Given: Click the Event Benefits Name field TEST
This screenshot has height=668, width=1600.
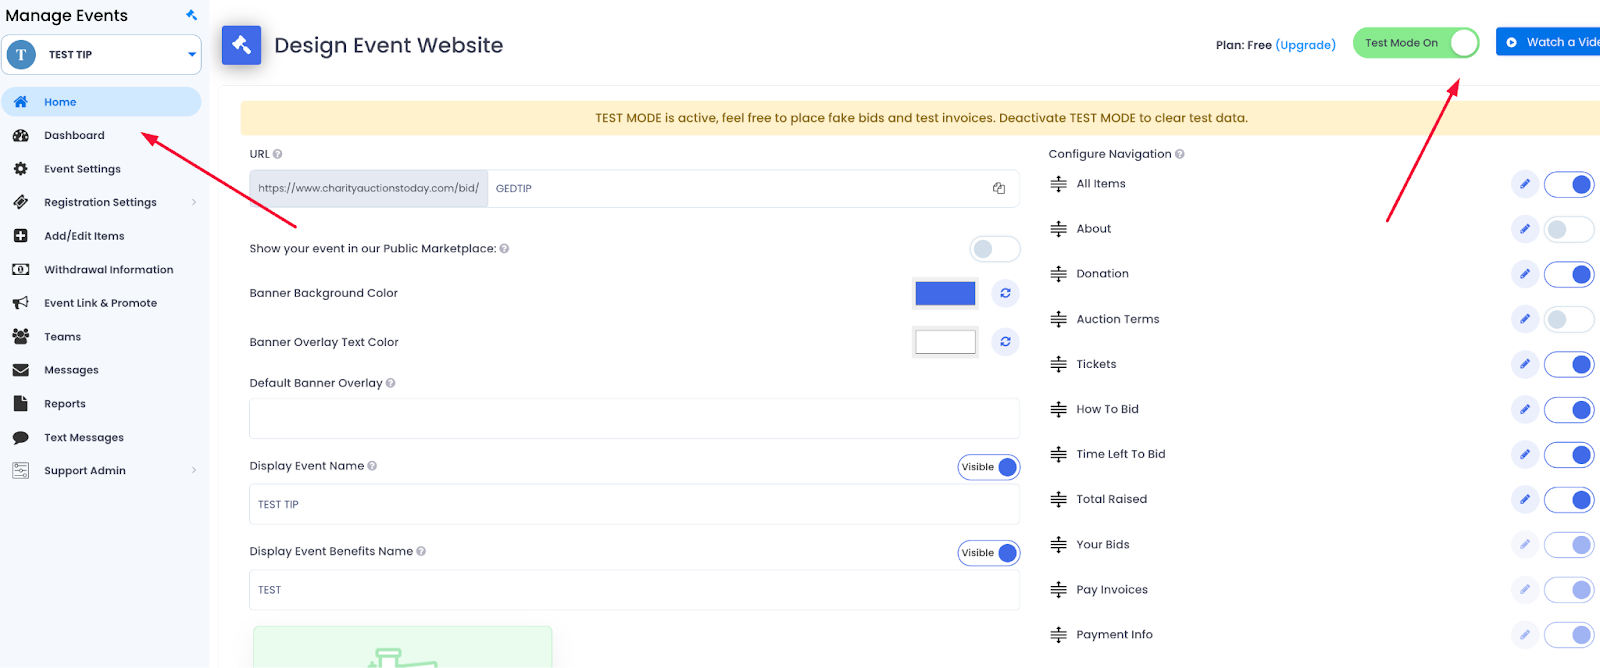Looking at the screenshot, I should [x=634, y=590].
